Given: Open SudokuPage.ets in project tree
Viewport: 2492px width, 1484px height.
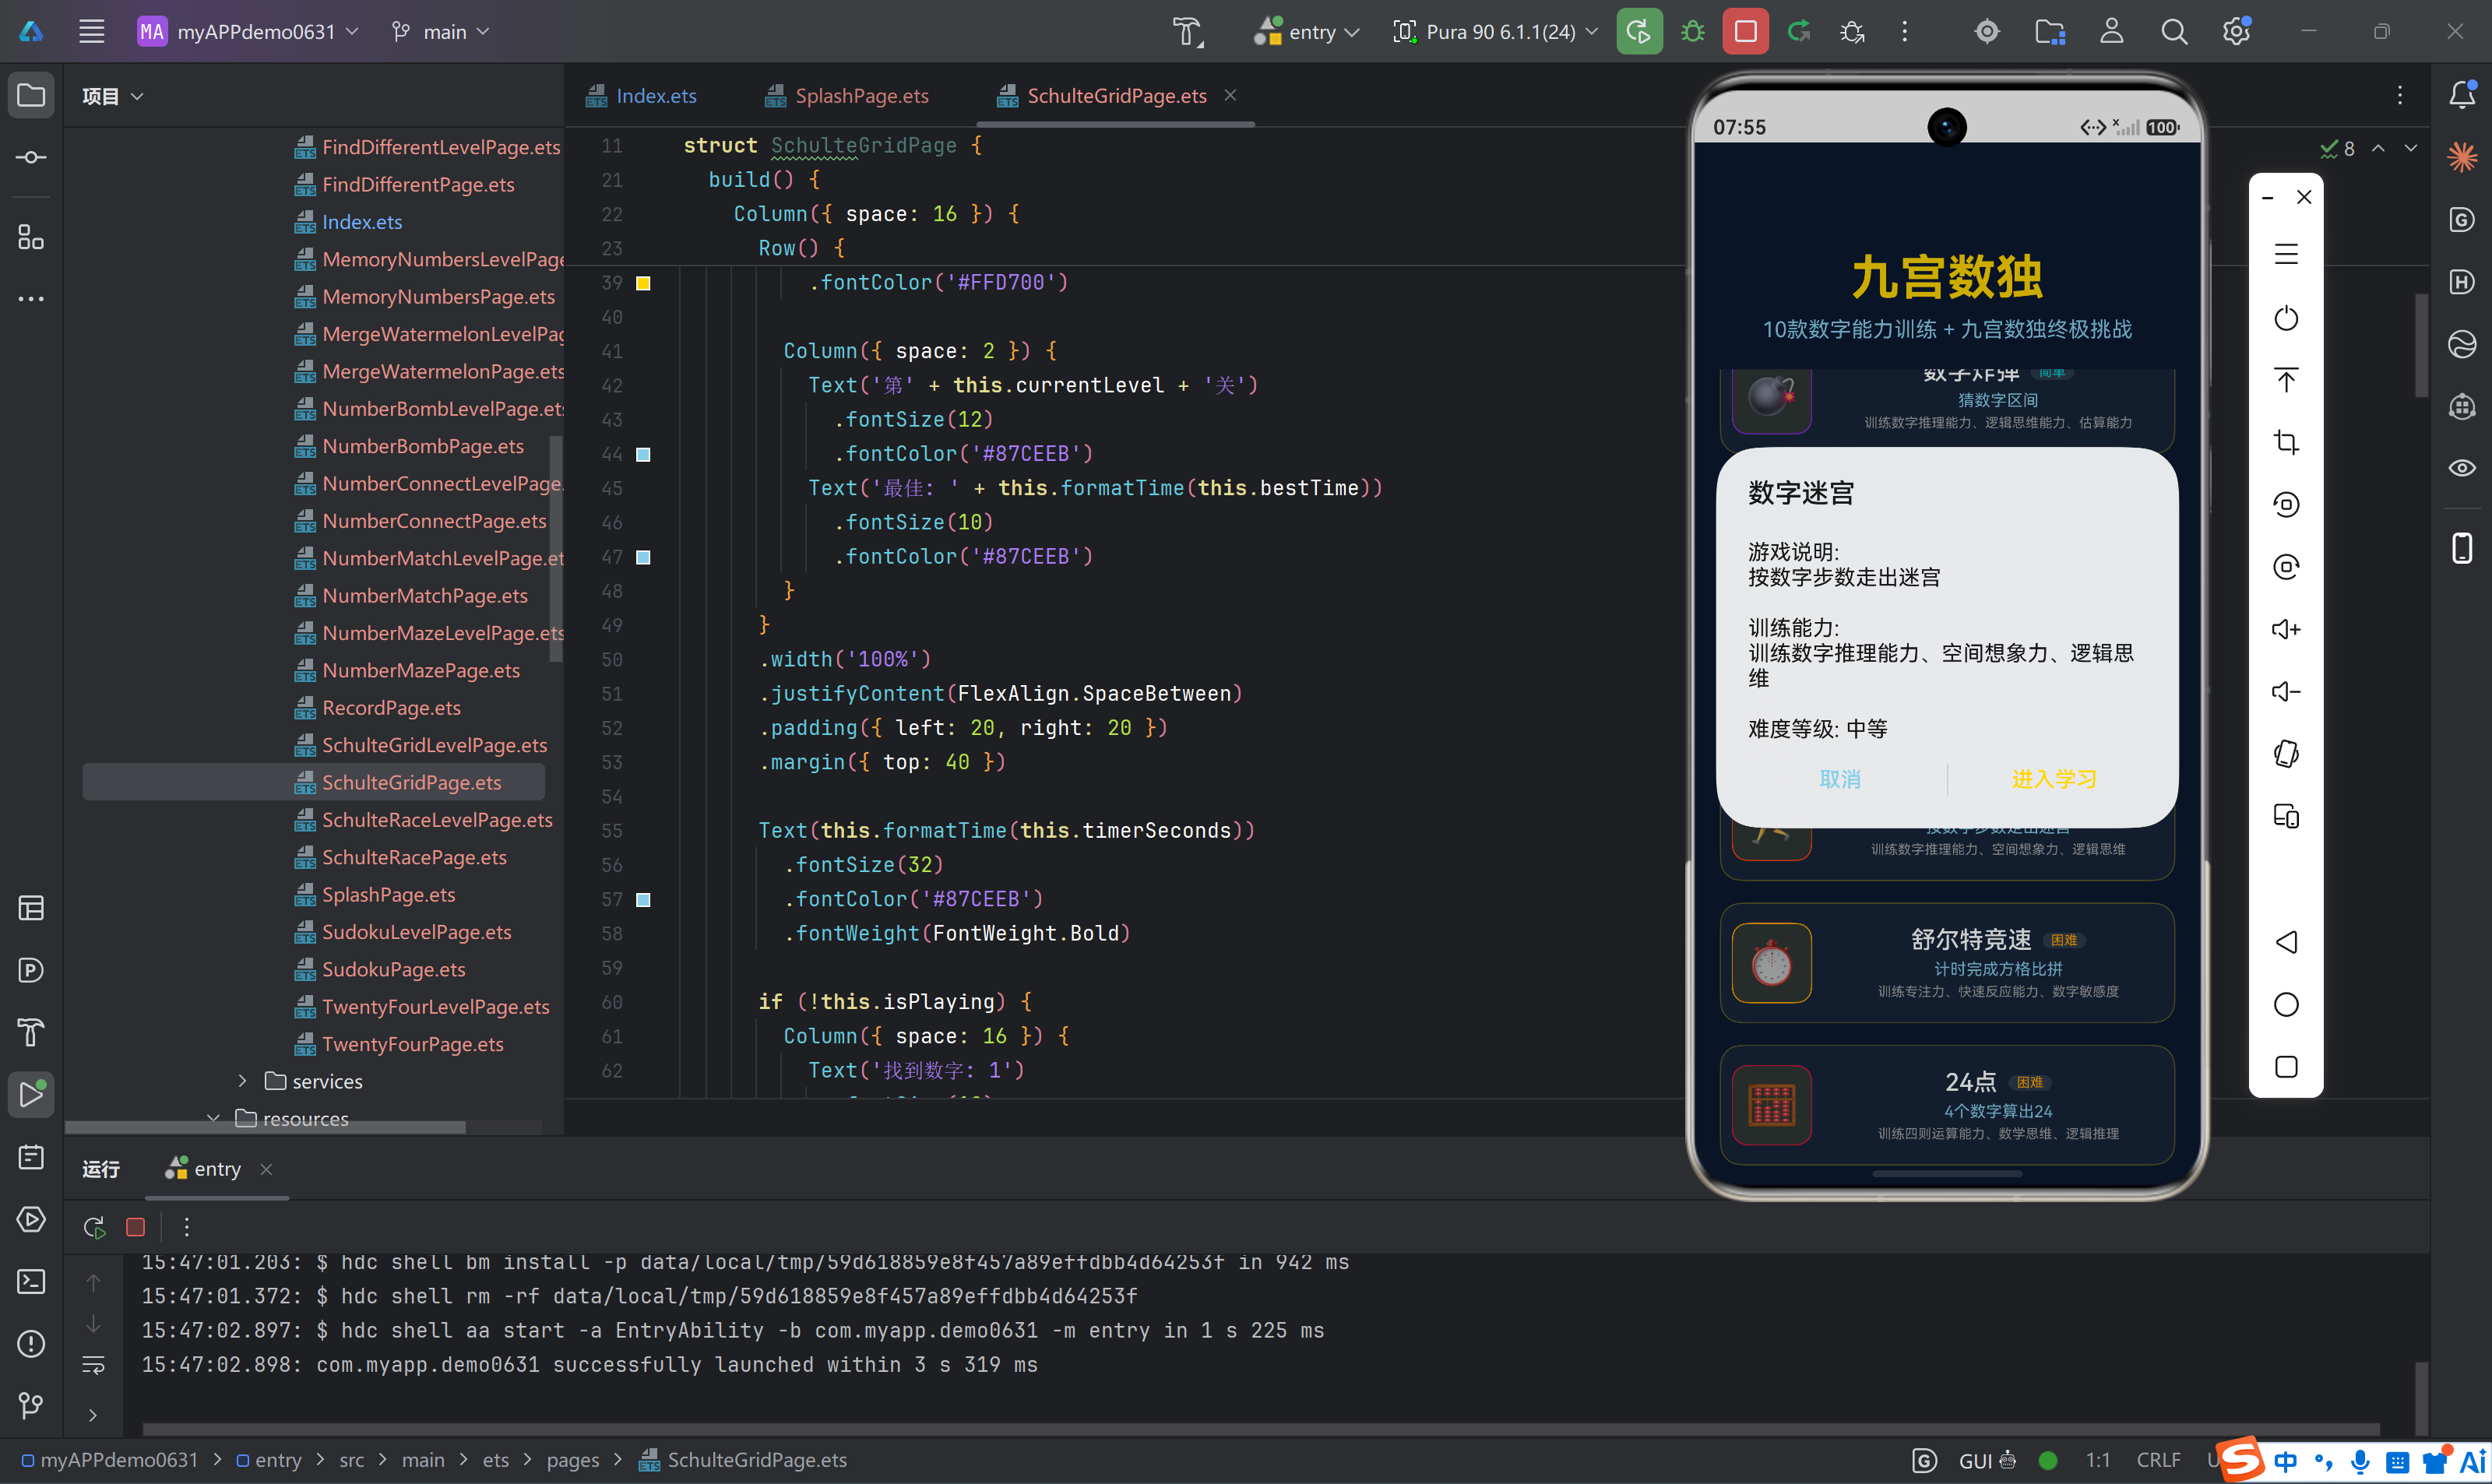Looking at the screenshot, I should [x=393, y=969].
